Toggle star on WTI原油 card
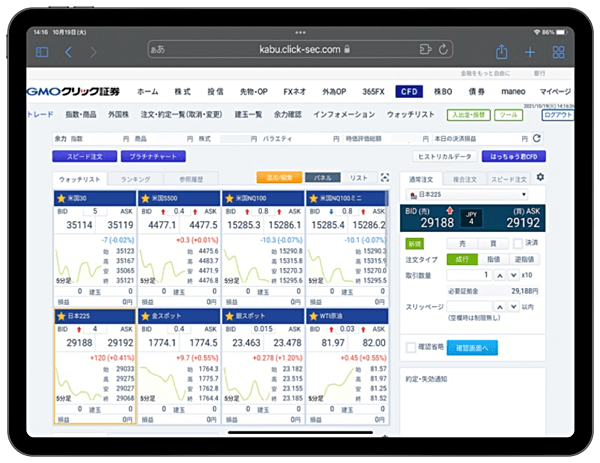This screenshot has height=463, width=600. coord(314,316)
